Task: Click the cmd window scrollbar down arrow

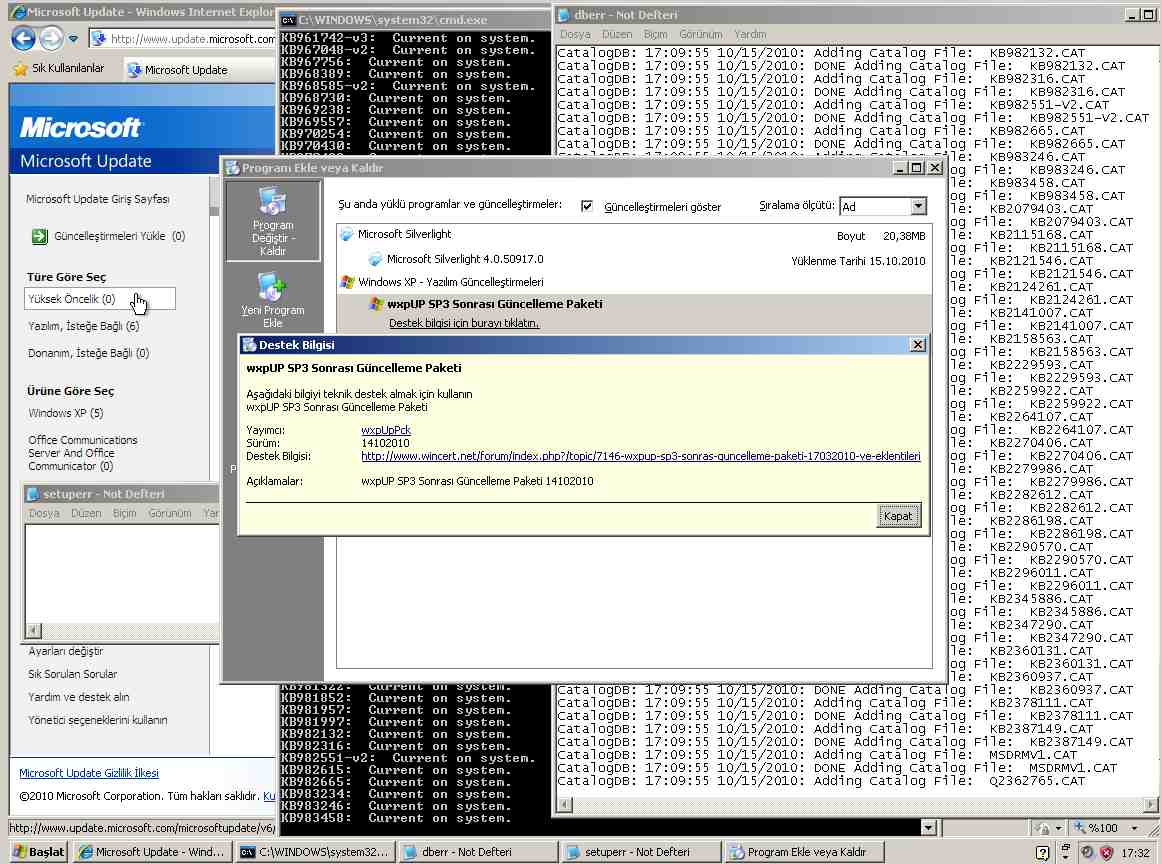Action: (x=929, y=828)
